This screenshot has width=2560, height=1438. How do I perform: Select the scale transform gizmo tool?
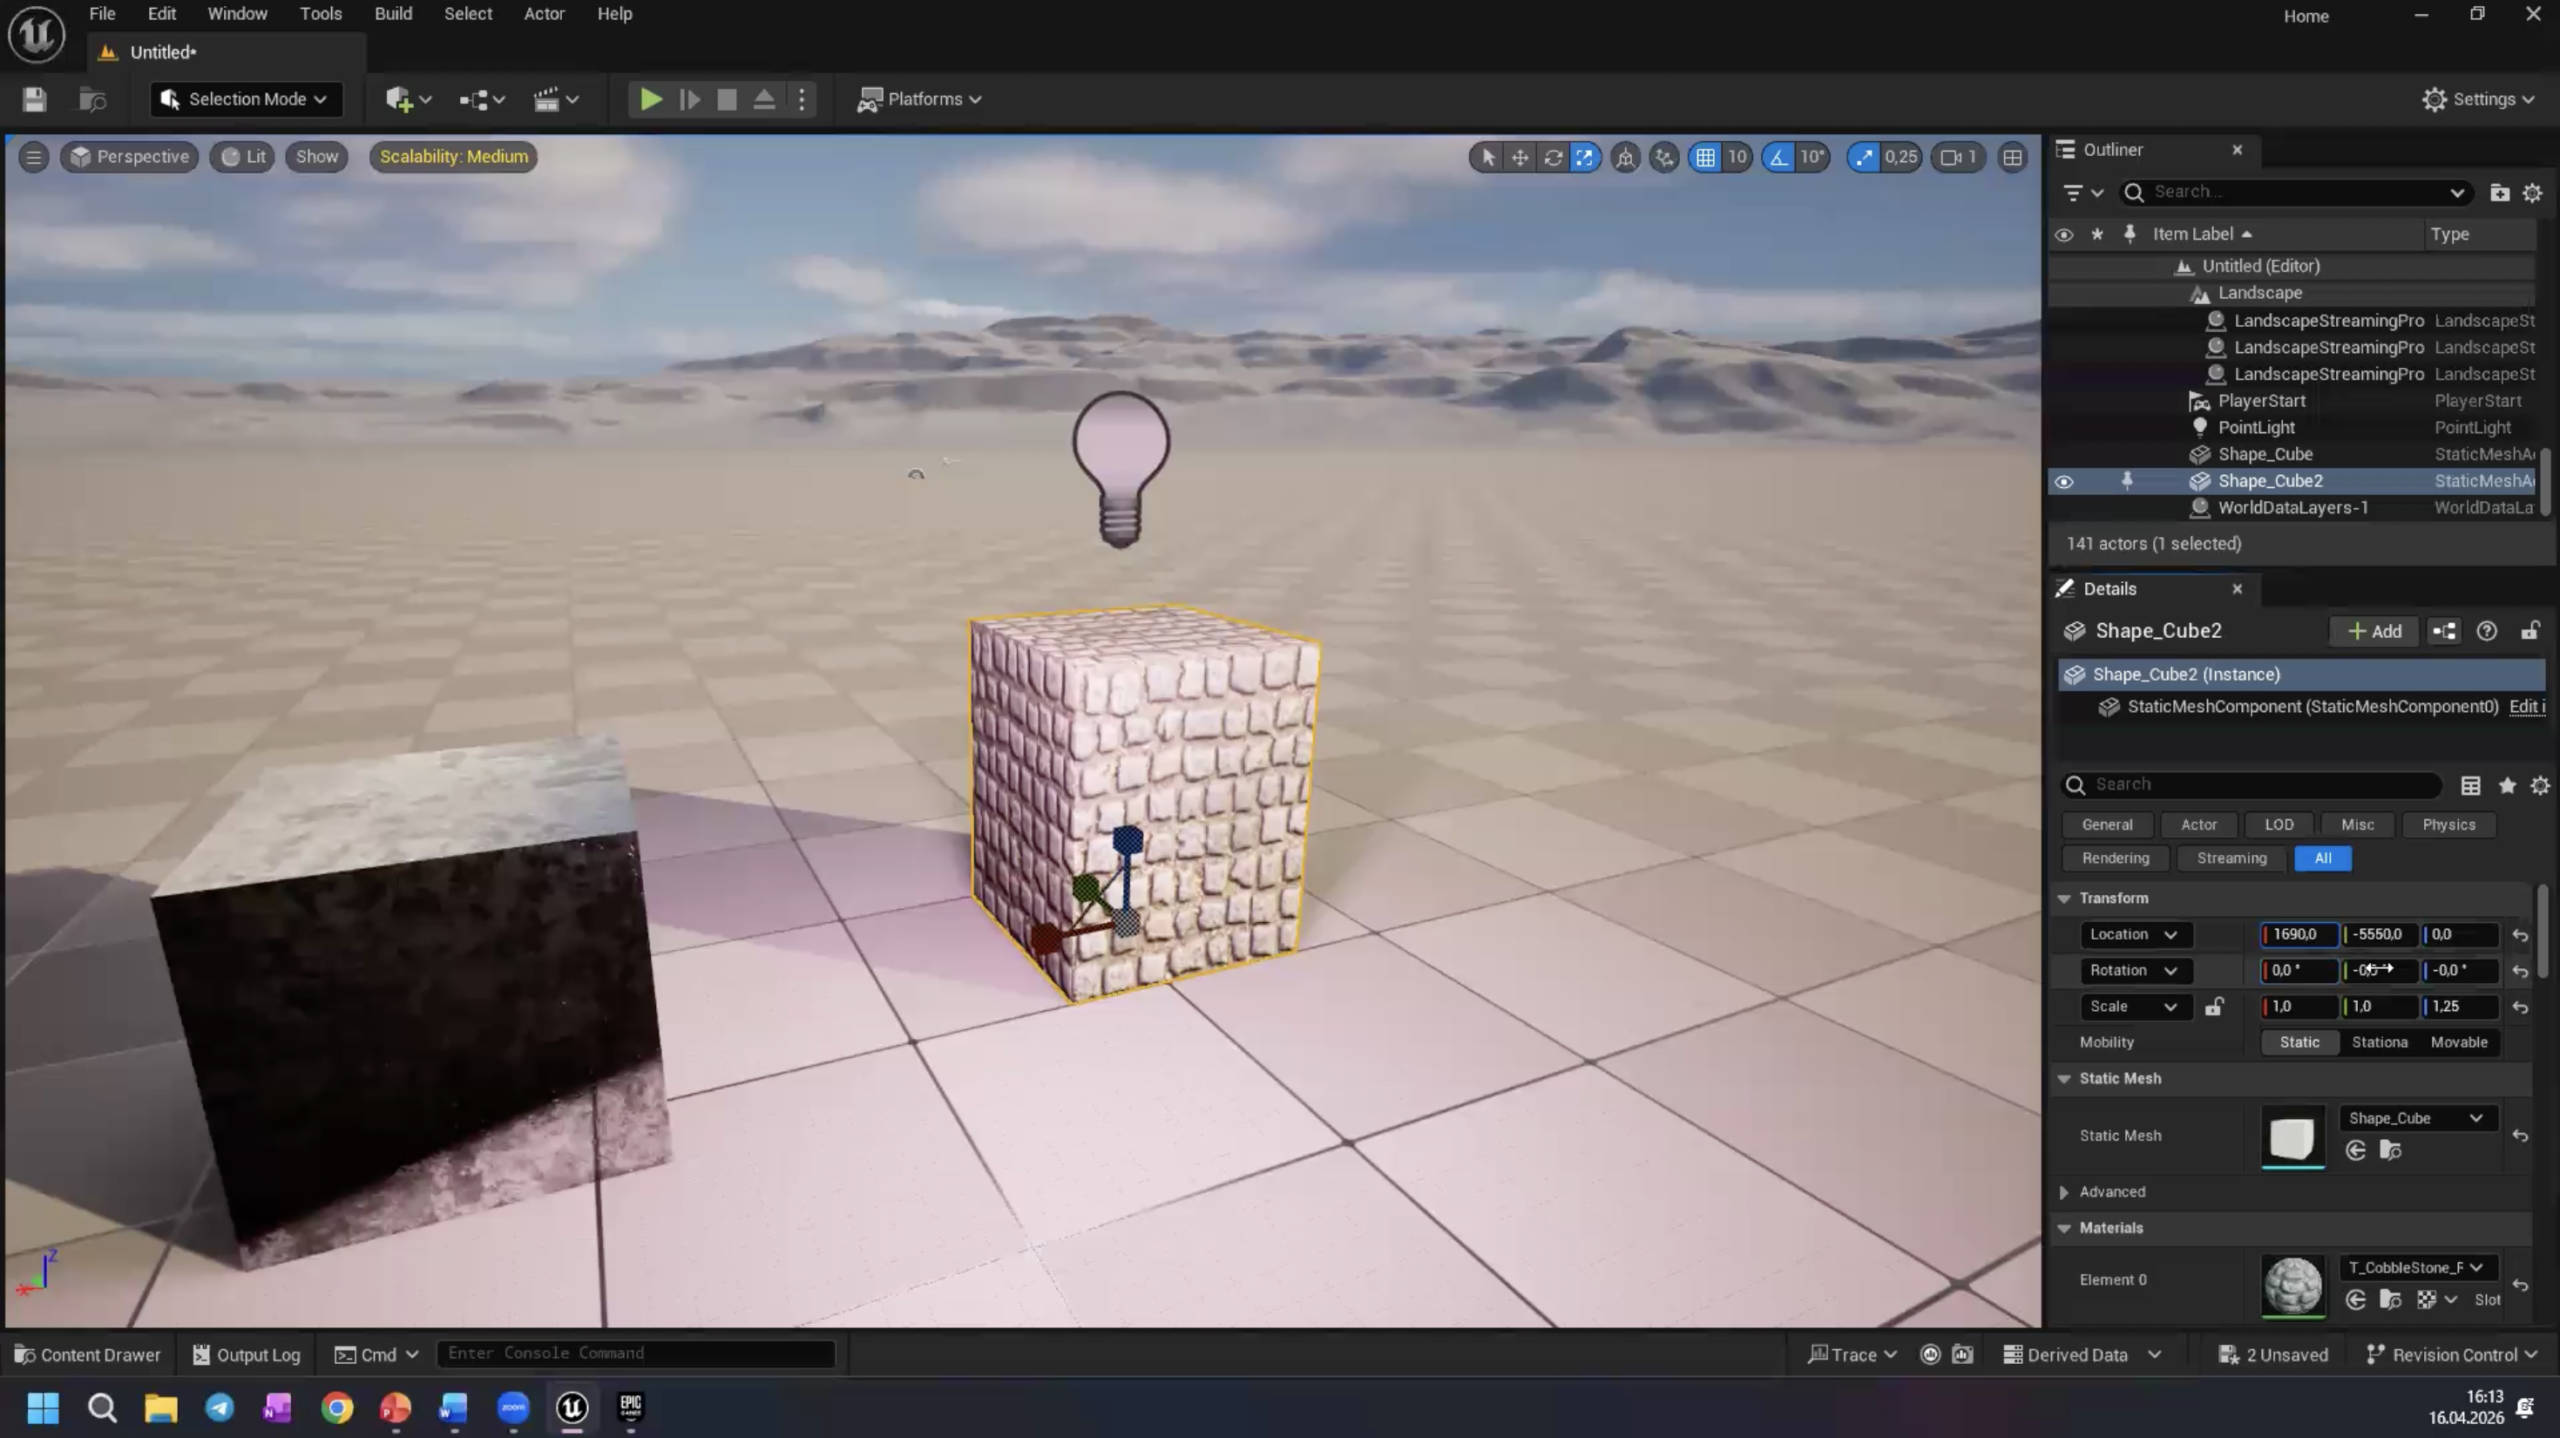(x=1585, y=157)
